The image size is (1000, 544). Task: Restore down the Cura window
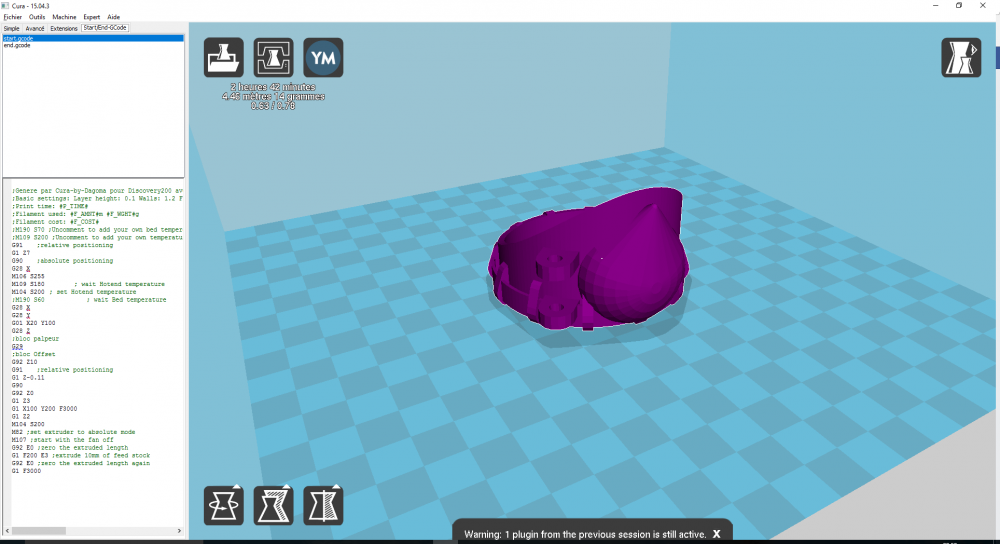coord(959,6)
